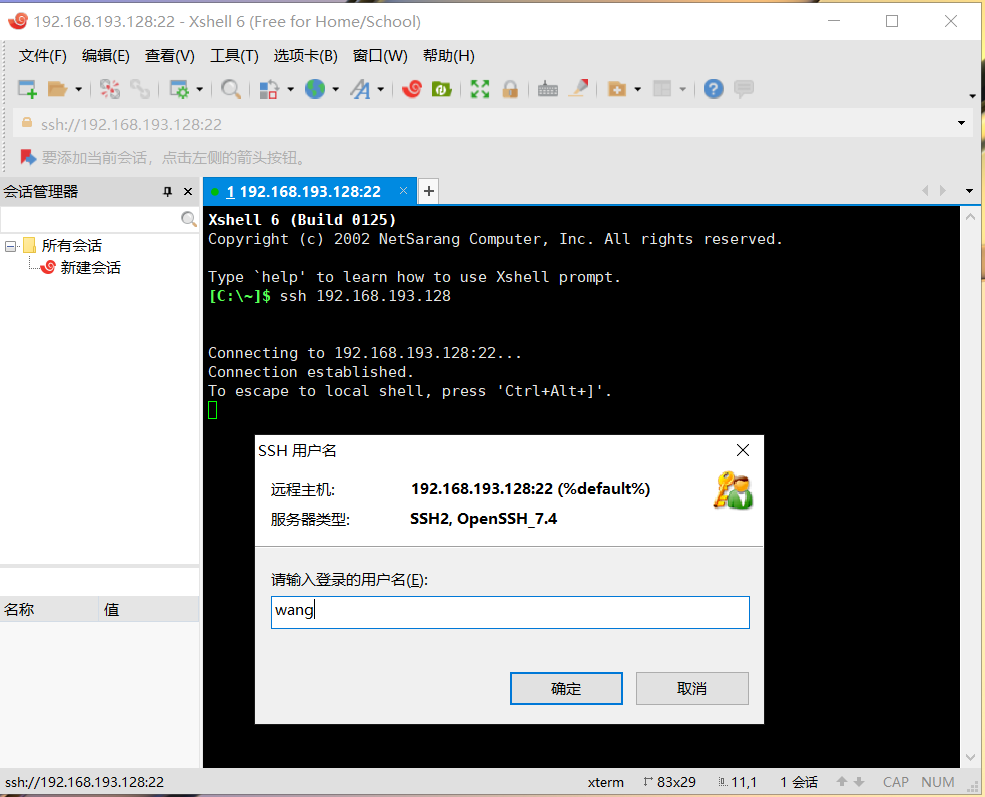The width and height of the screenshot is (985, 797).
Task: Click the keyboard key-mapping toolbar icon
Action: [548, 89]
